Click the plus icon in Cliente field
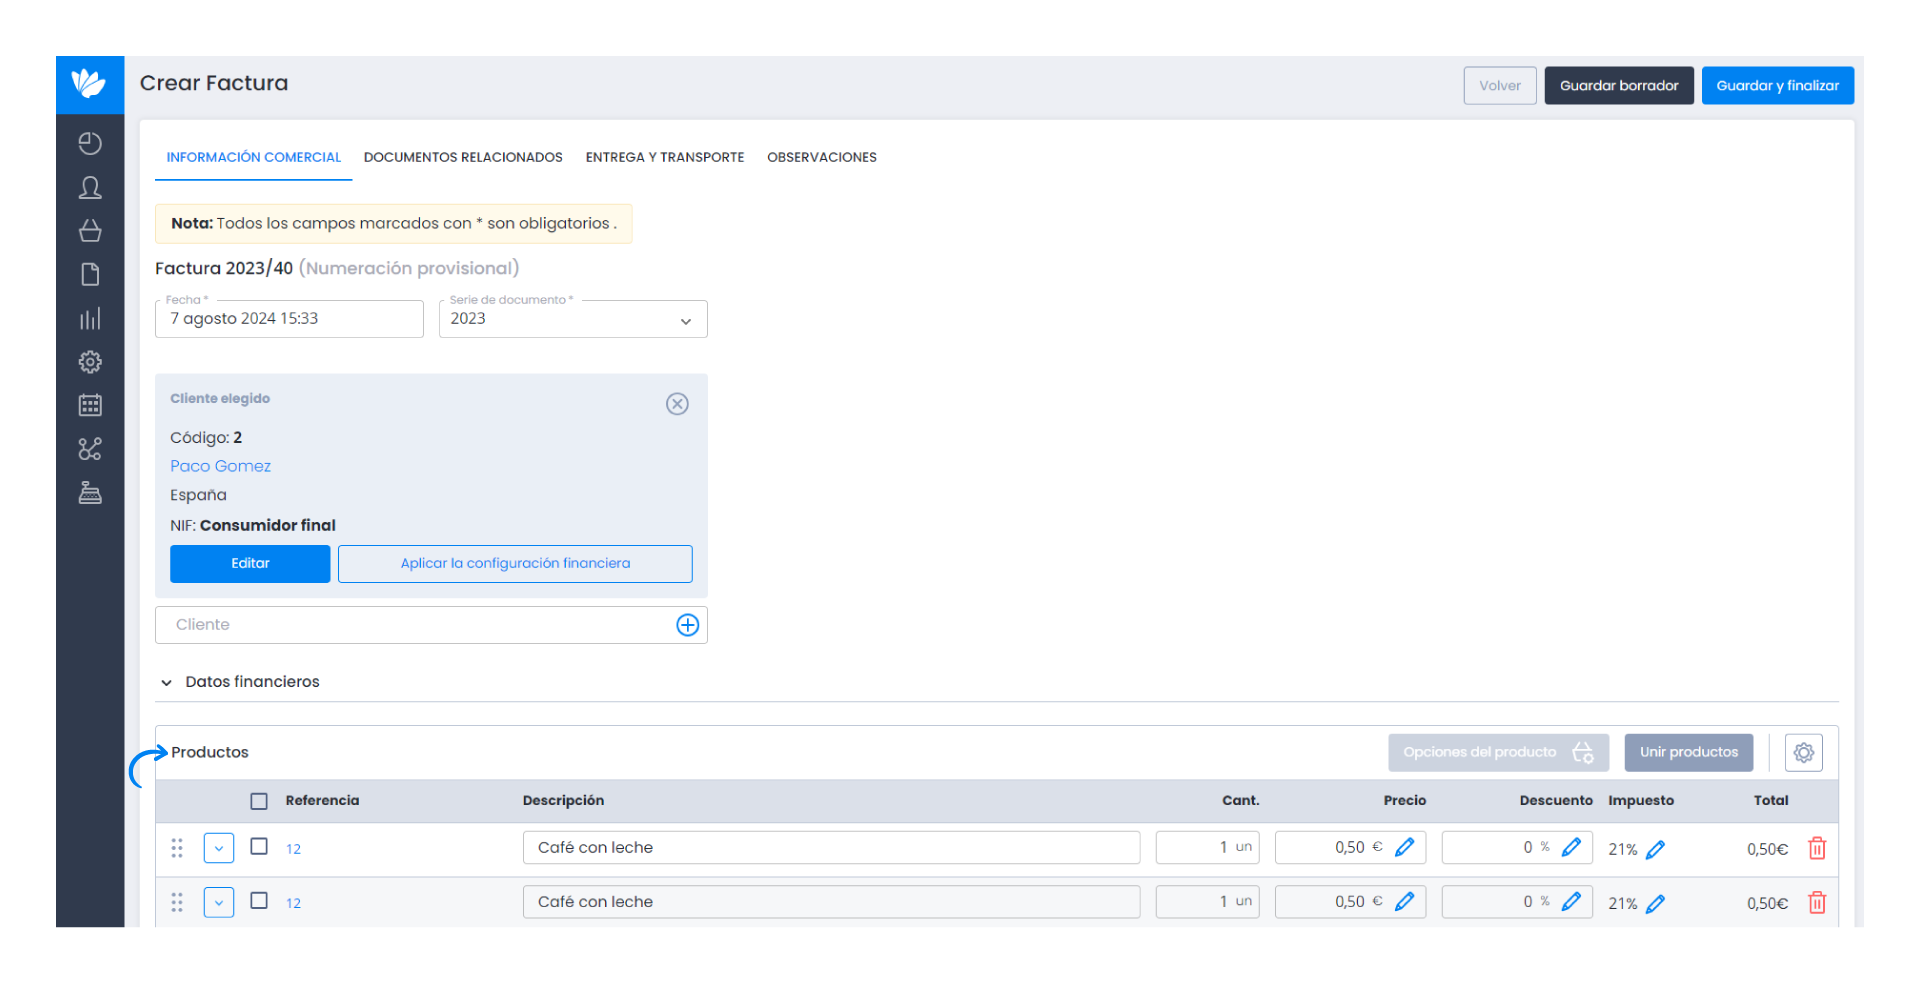Viewport: 1920px width, 982px height. click(688, 625)
